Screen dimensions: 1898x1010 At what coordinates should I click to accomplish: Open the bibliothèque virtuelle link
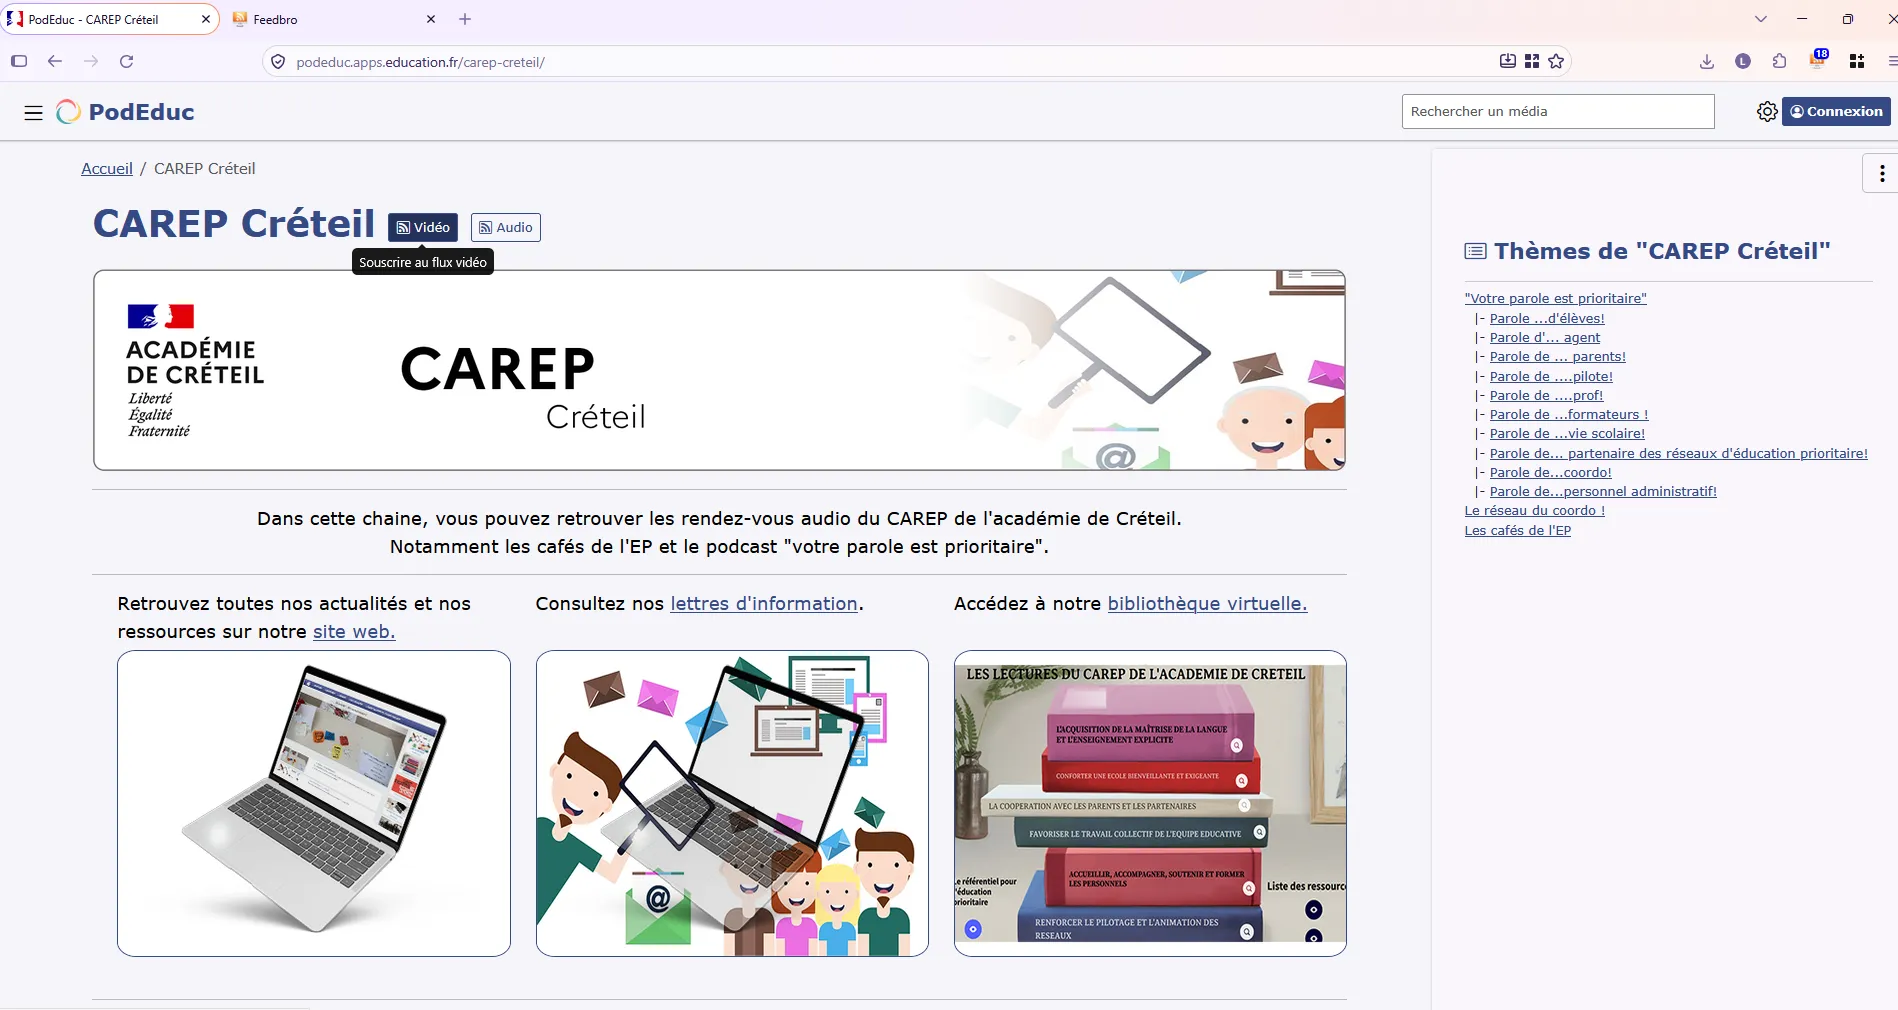(1207, 604)
